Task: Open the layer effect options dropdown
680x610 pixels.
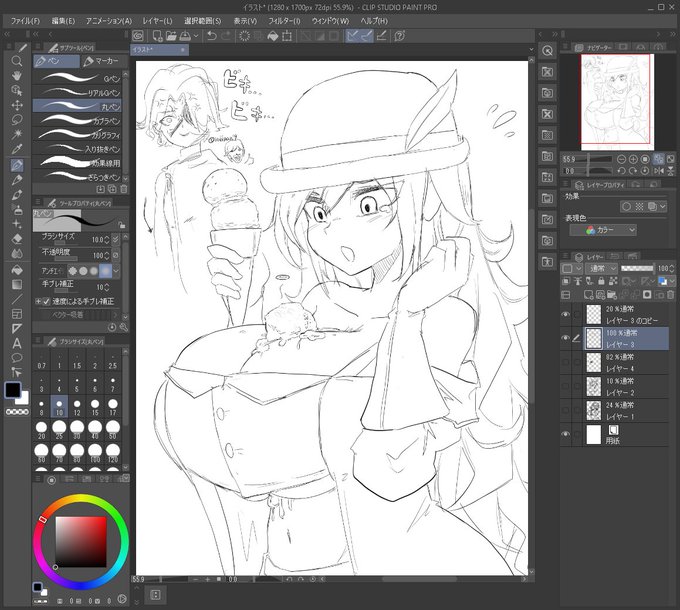Action: [x=663, y=207]
